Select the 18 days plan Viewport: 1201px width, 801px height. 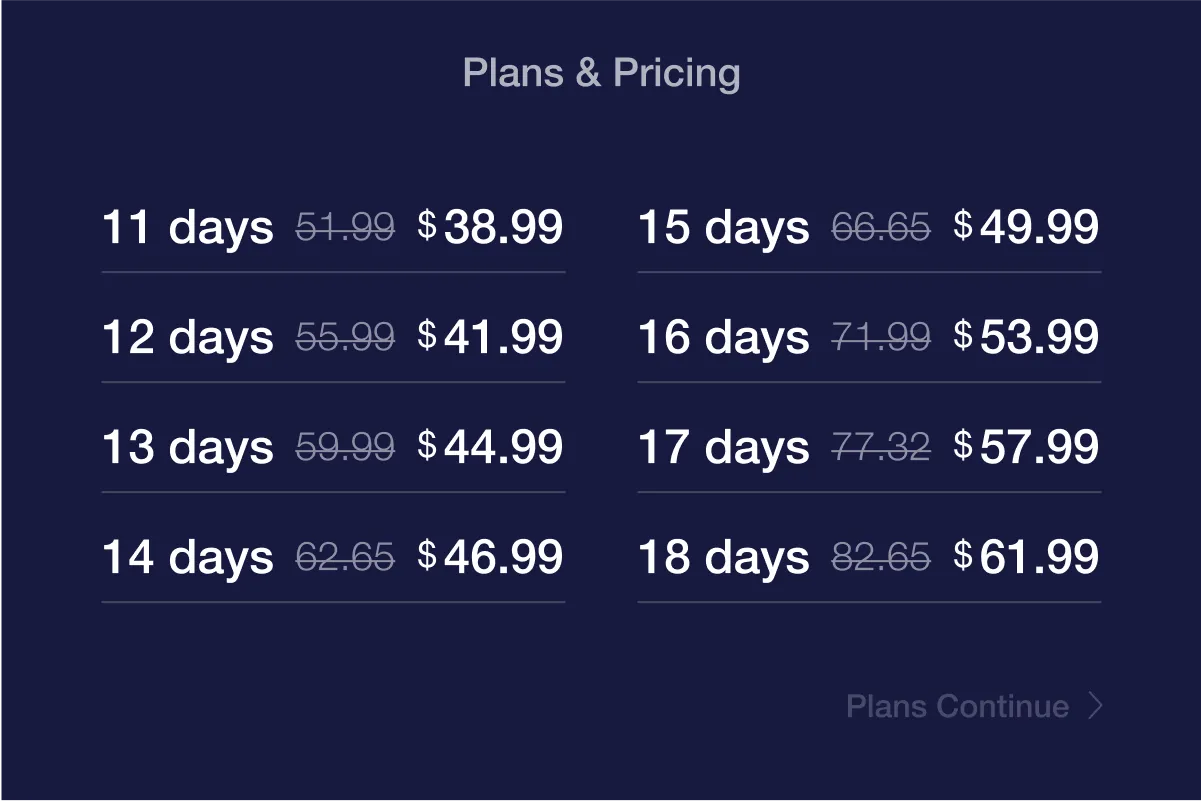tap(869, 557)
